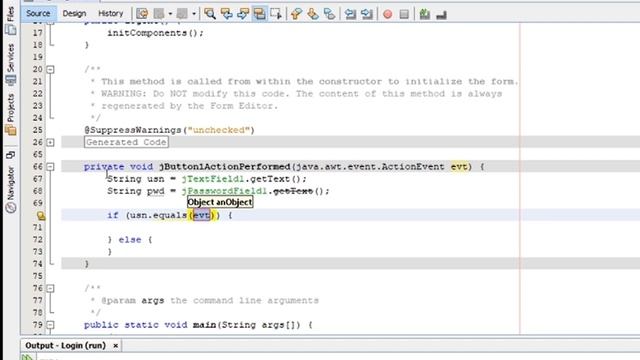Click Find Previous Occurrence icon

[x=226, y=14]
